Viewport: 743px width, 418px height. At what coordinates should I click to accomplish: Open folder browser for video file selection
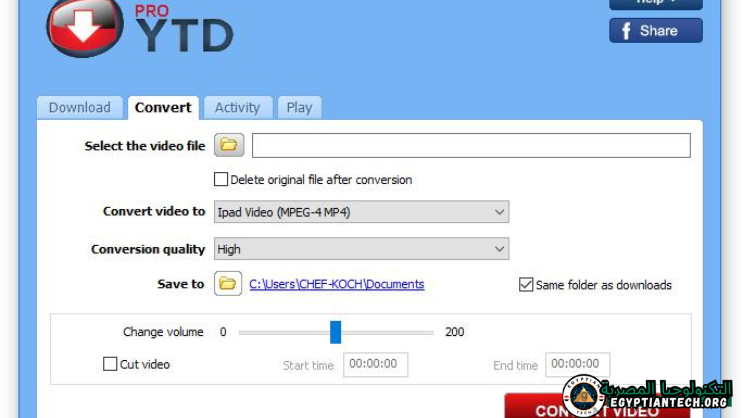[229, 145]
